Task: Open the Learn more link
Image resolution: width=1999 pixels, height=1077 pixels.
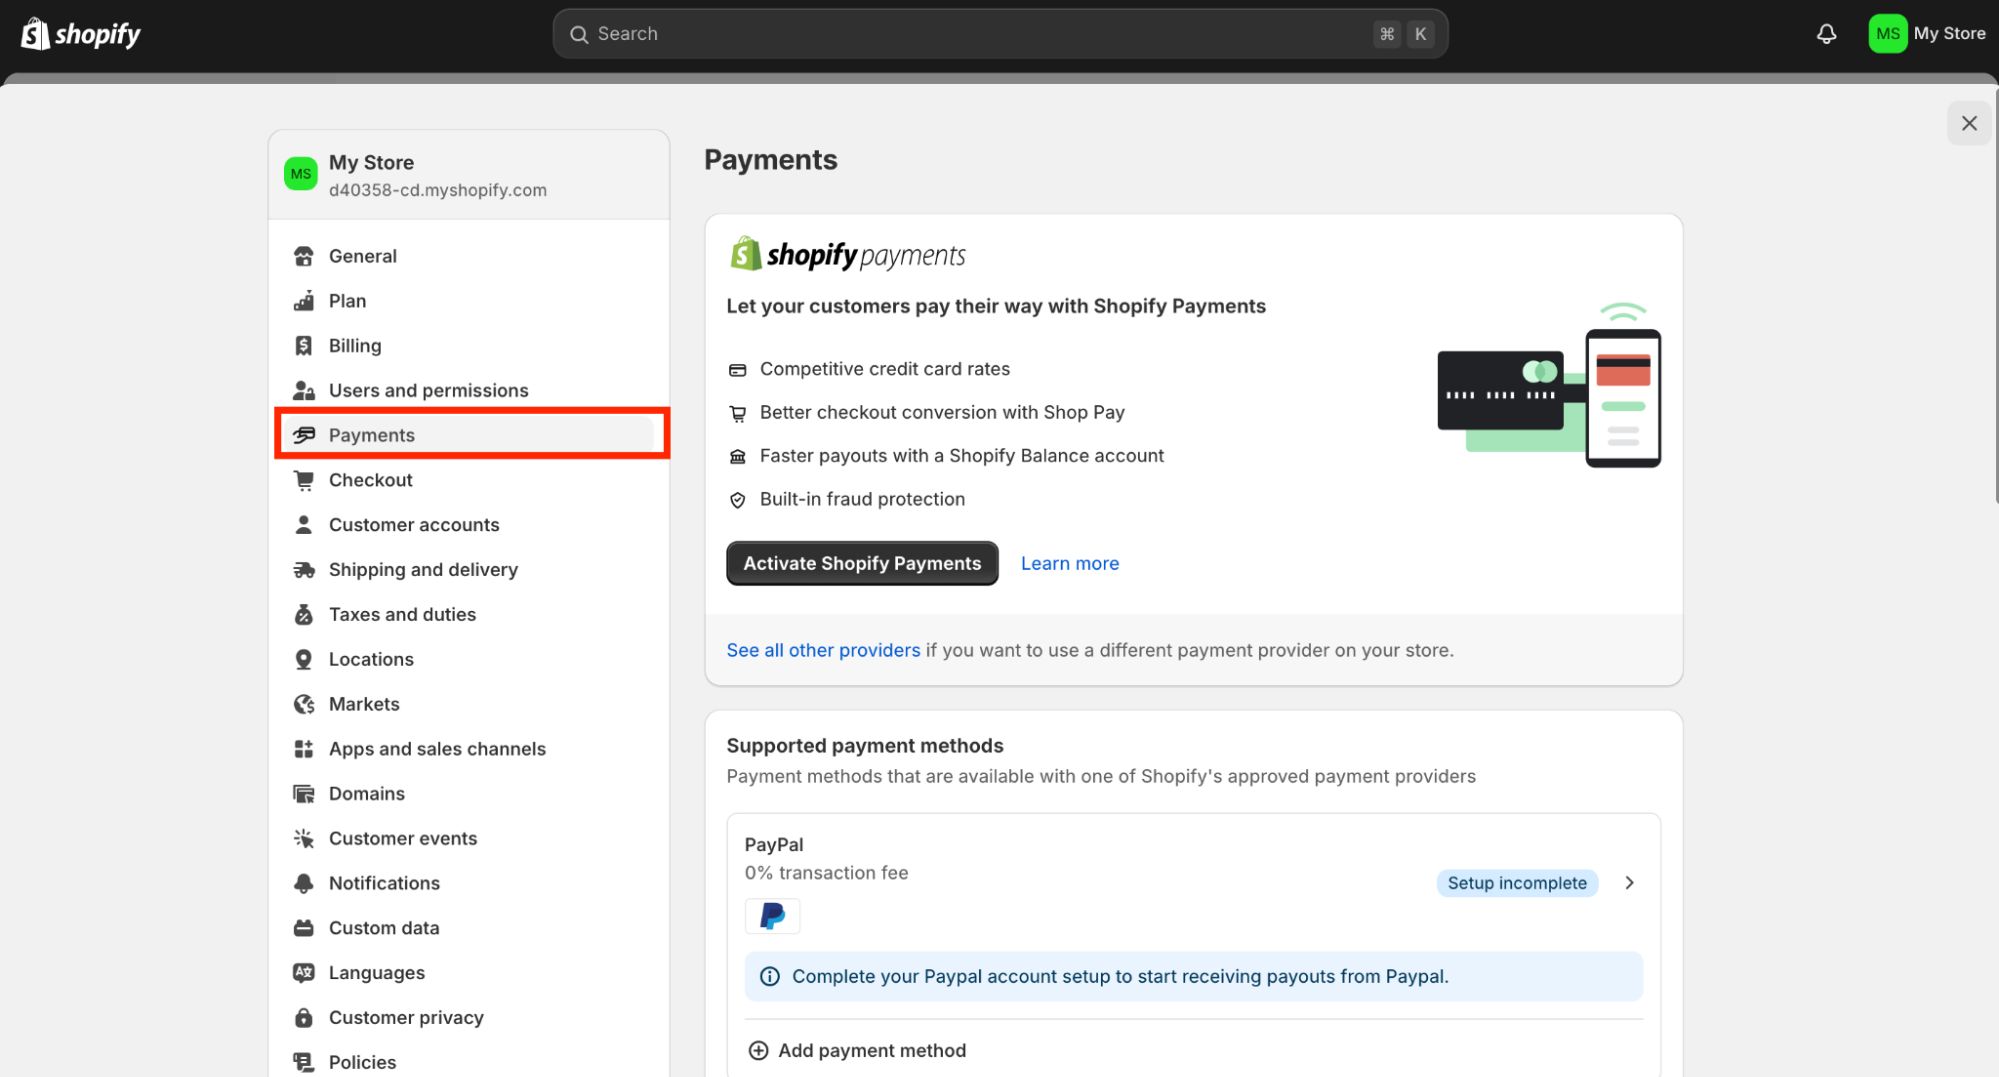Action: point(1069,563)
